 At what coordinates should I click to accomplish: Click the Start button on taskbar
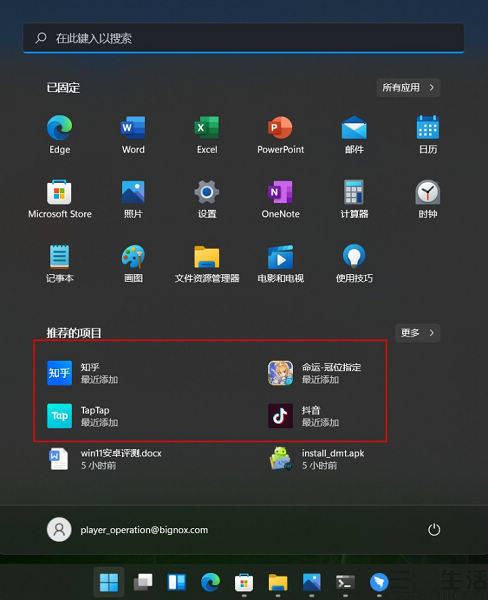coord(109,582)
